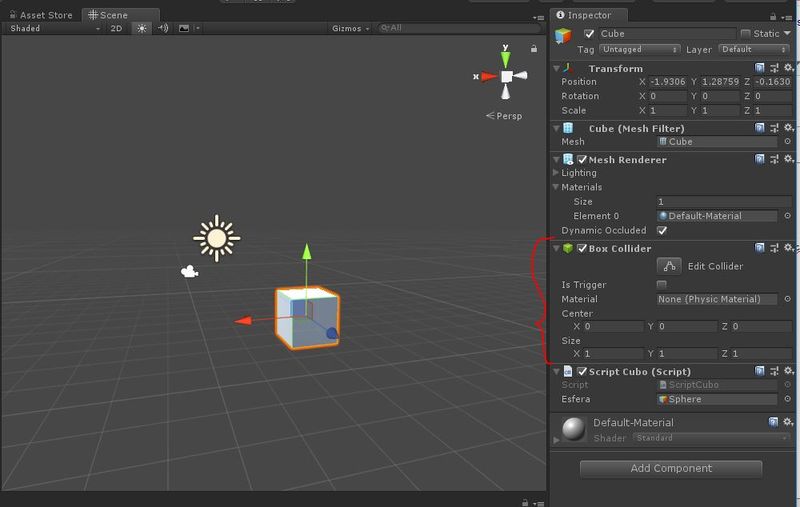Collapse the Box Collider component foldout

(x=556, y=248)
